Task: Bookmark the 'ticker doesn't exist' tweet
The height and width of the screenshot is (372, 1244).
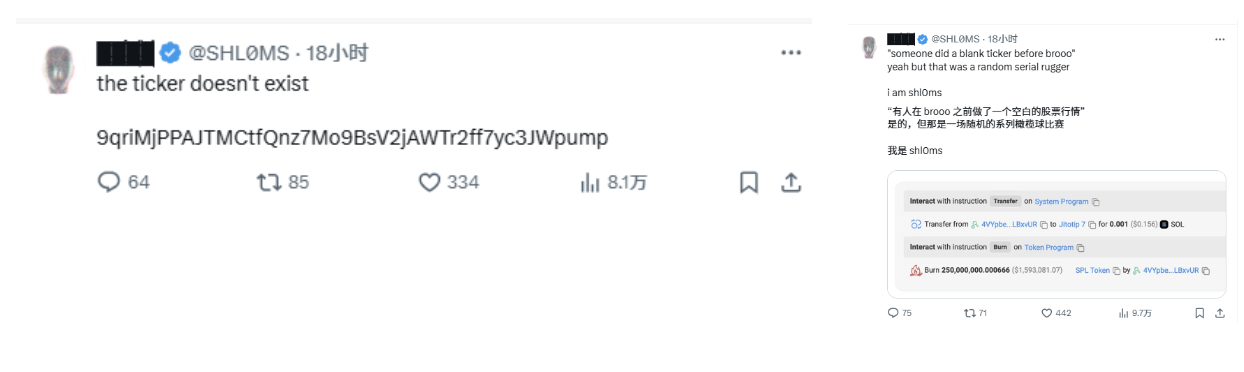Action: pos(748,182)
